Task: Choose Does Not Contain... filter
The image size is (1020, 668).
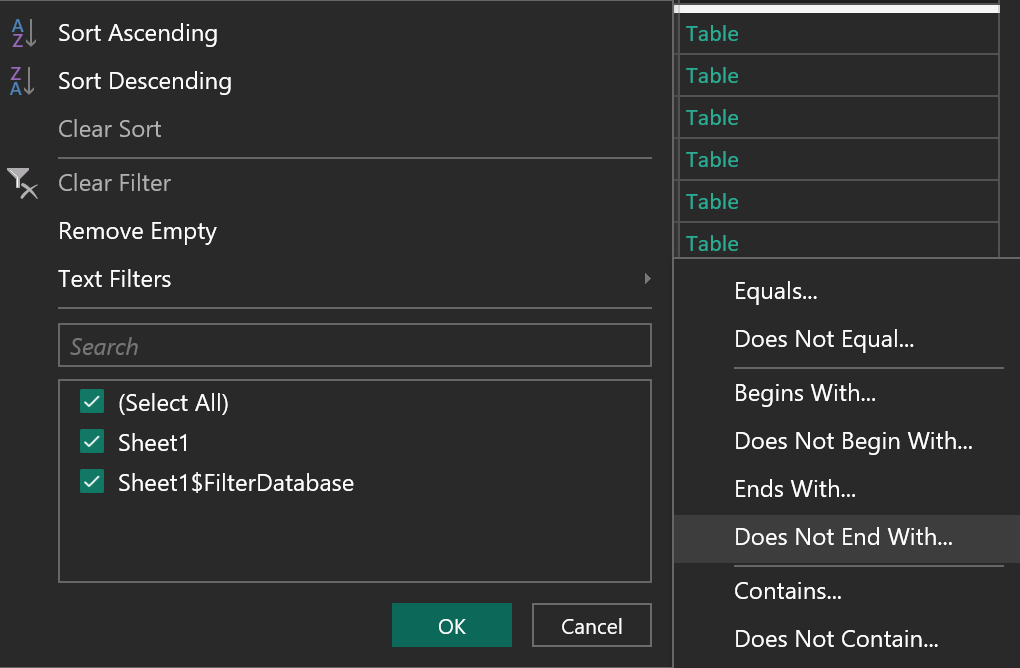Action: click(x=836, y=639)
